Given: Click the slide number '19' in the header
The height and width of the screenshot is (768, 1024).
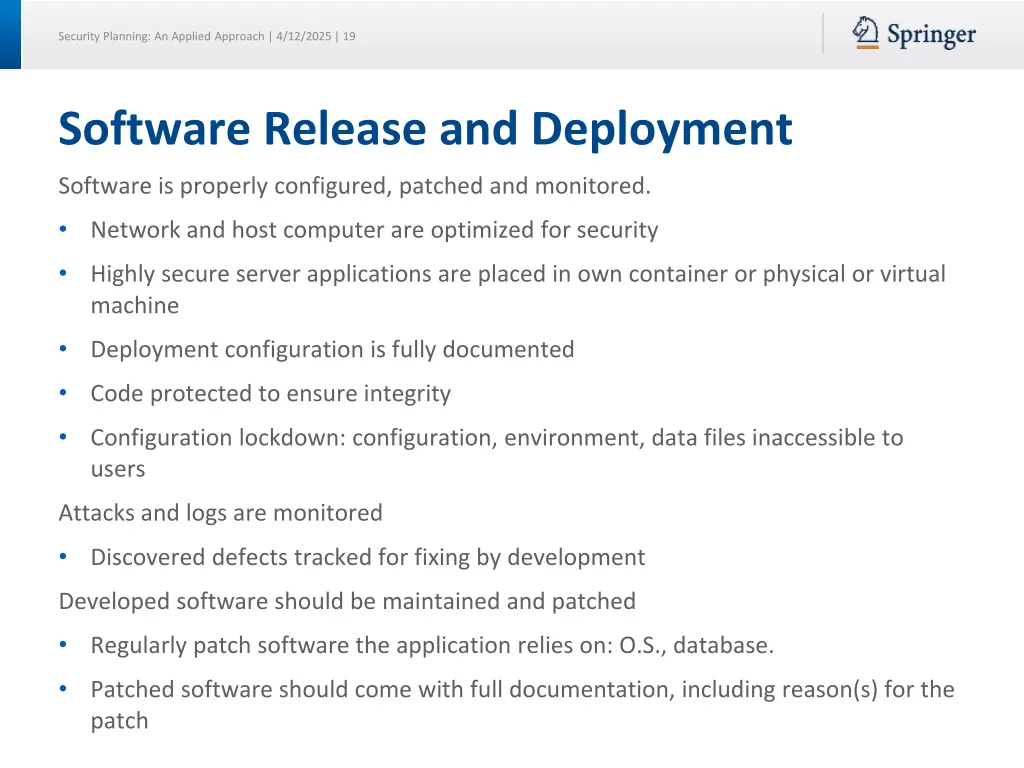Looking at the screenshot, I should pyautogui.click(x=349, y=37).
